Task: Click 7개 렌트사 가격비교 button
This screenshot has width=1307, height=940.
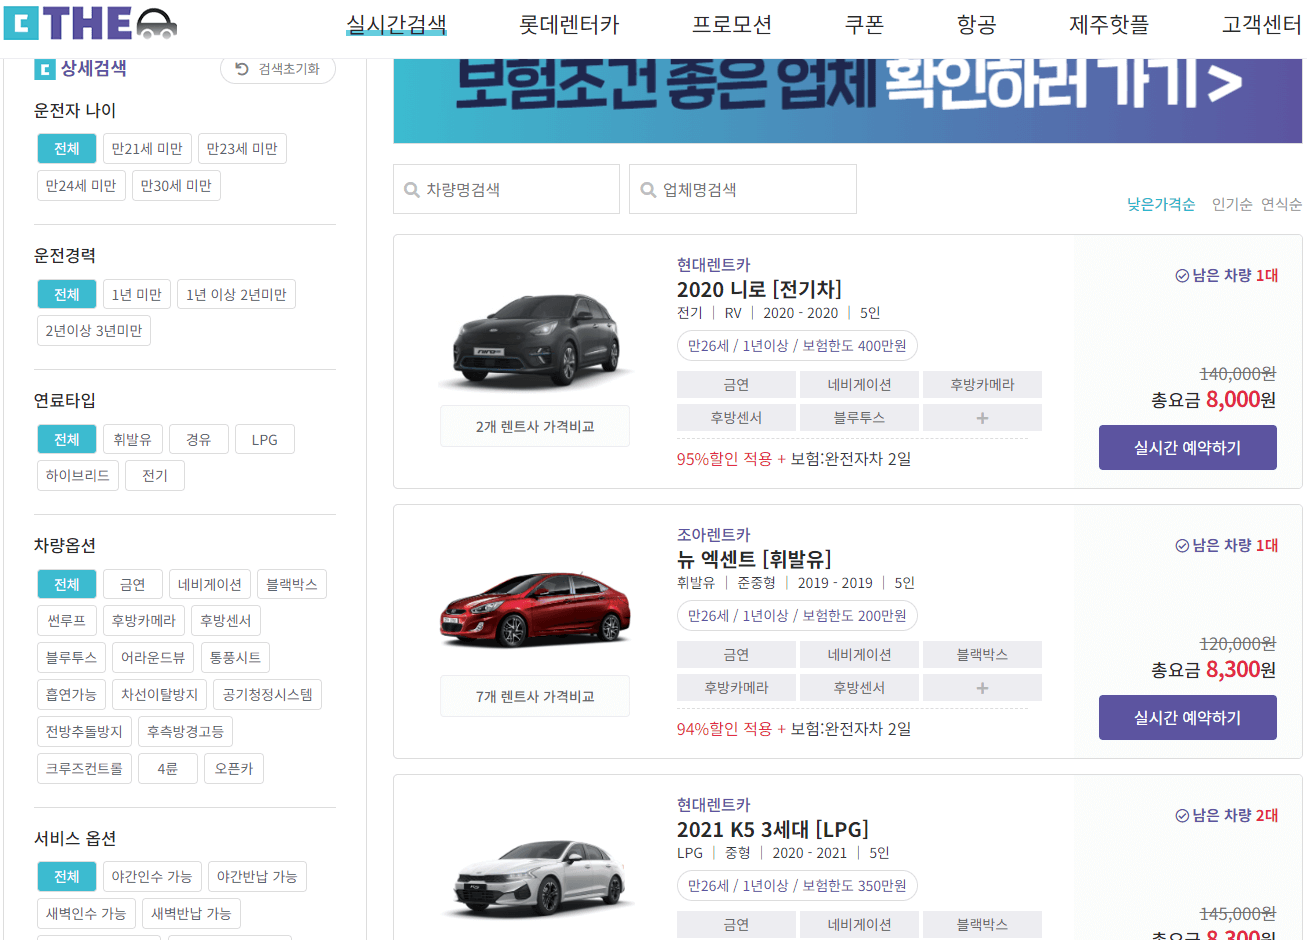Action: [535, 696]
